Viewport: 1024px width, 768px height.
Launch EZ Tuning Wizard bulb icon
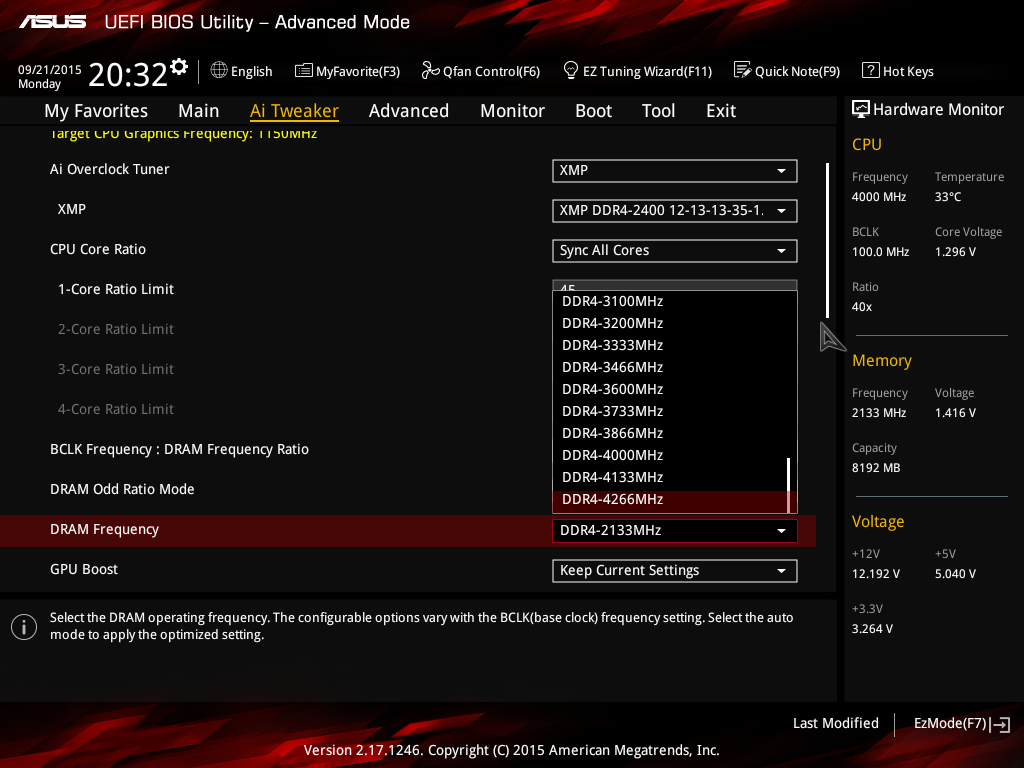click(x=570, y=70)
